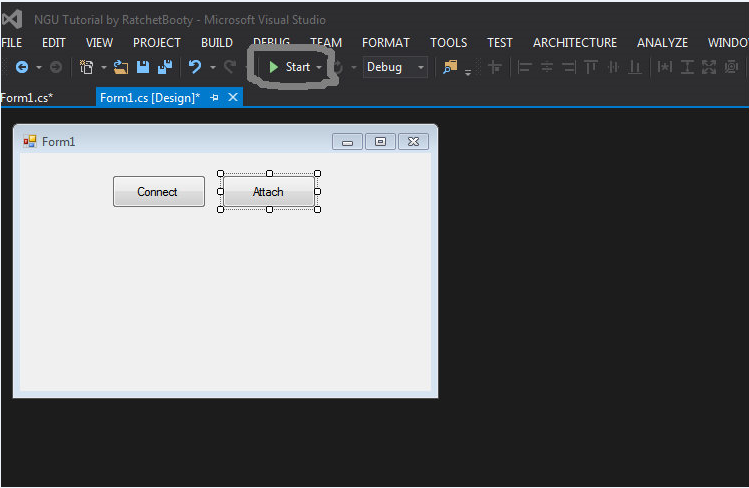This screenshot has height=488, width=749.
Task: Click Attach button's top-left resize handle
Action: 220,173
